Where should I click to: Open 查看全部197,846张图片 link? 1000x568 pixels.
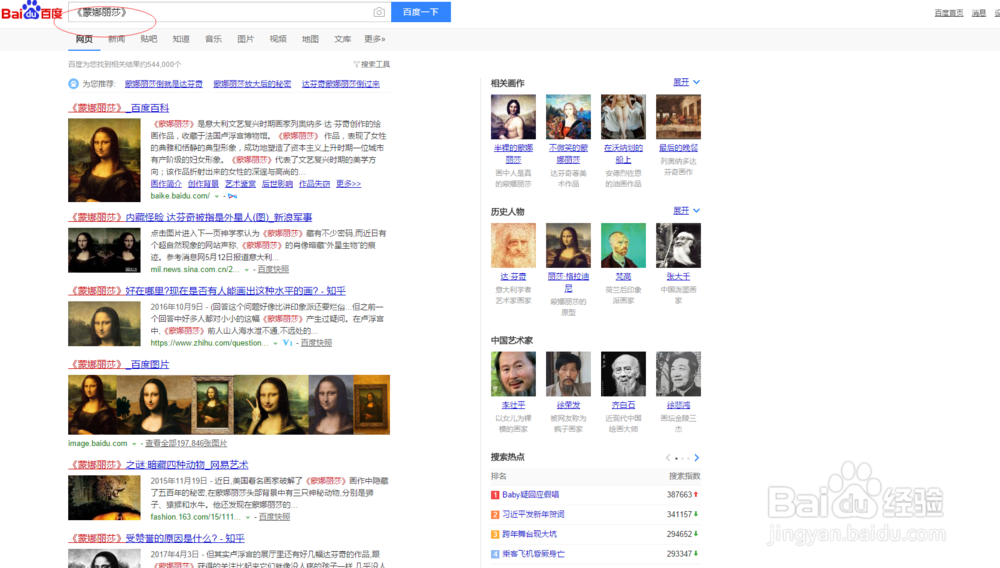[186, 444]
